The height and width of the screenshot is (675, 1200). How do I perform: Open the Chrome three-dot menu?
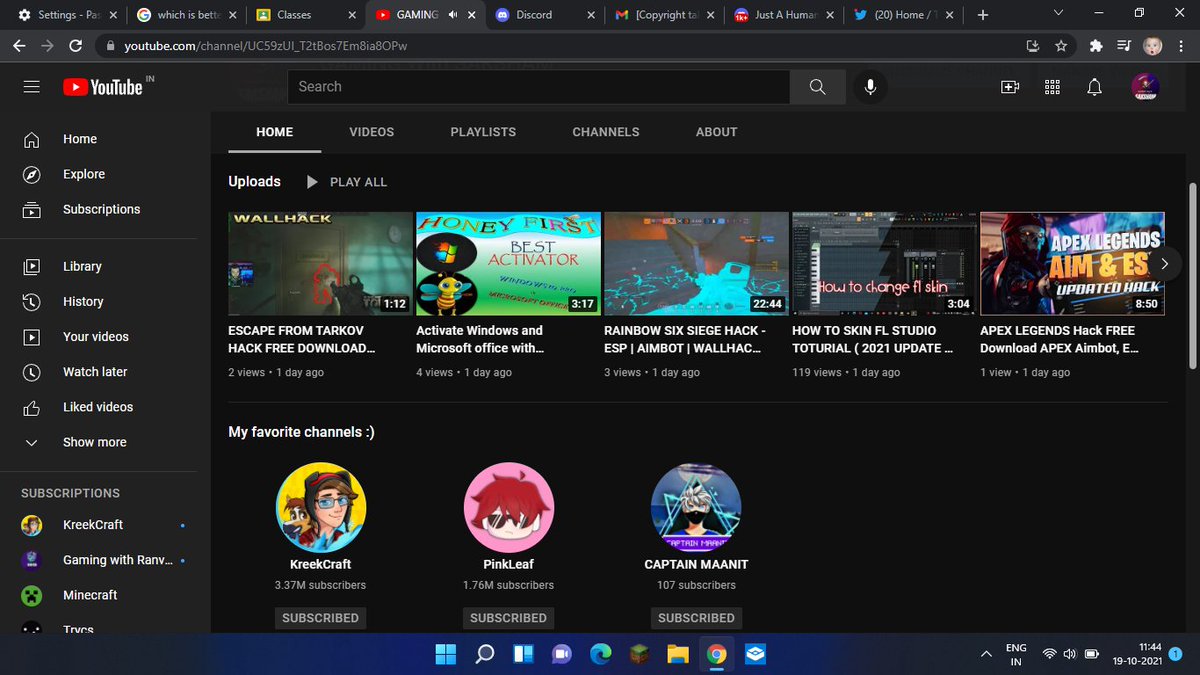click(1181, 46)
